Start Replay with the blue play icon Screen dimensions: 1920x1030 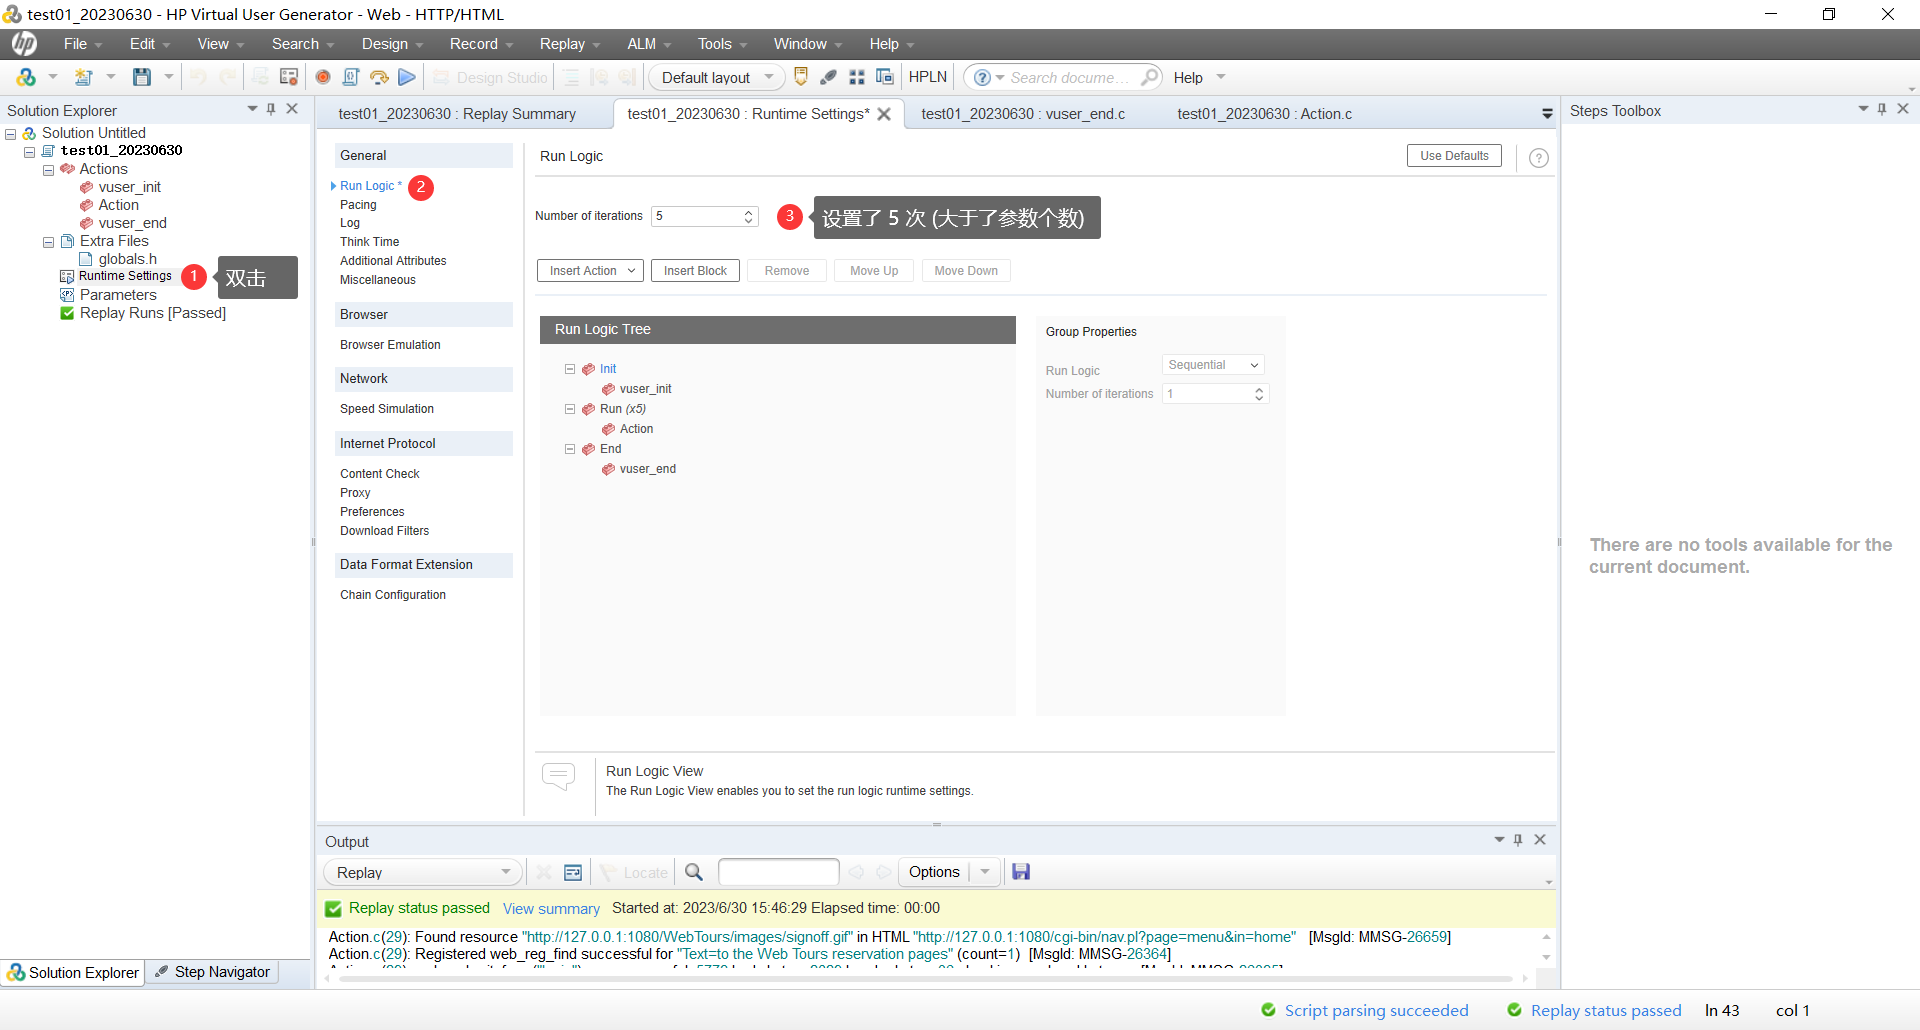click(407, 77)
